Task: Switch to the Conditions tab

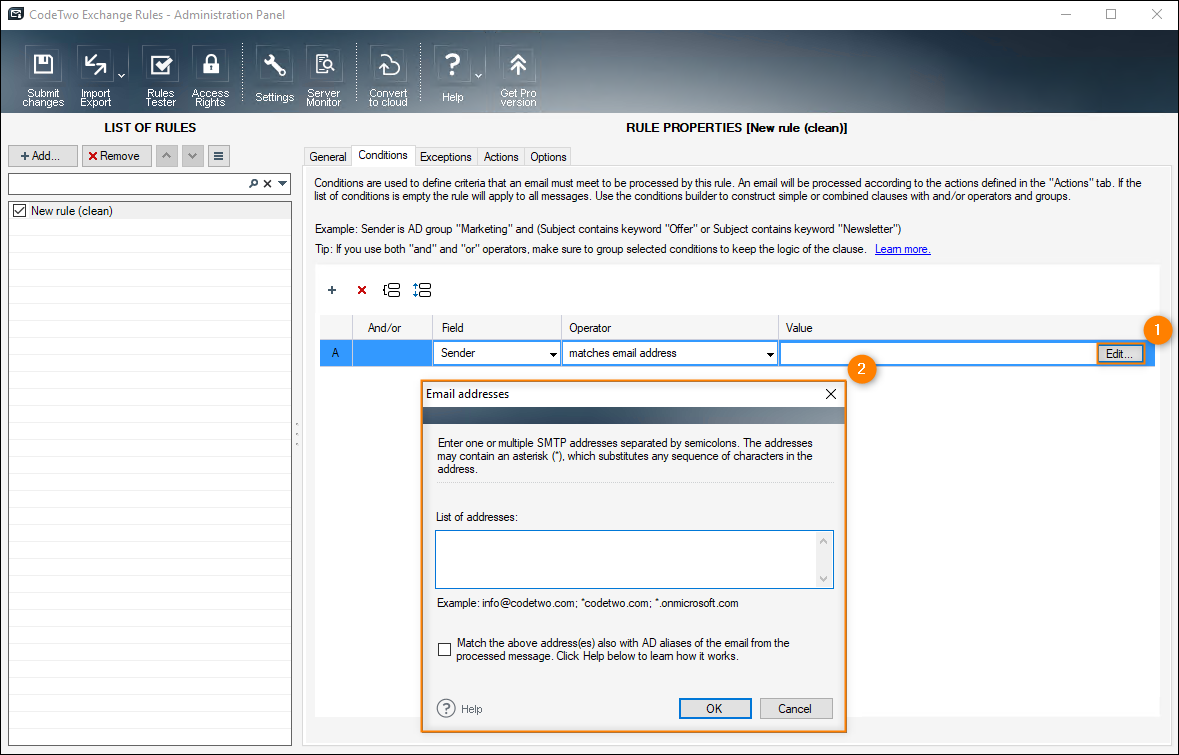Action: (383, 155)
